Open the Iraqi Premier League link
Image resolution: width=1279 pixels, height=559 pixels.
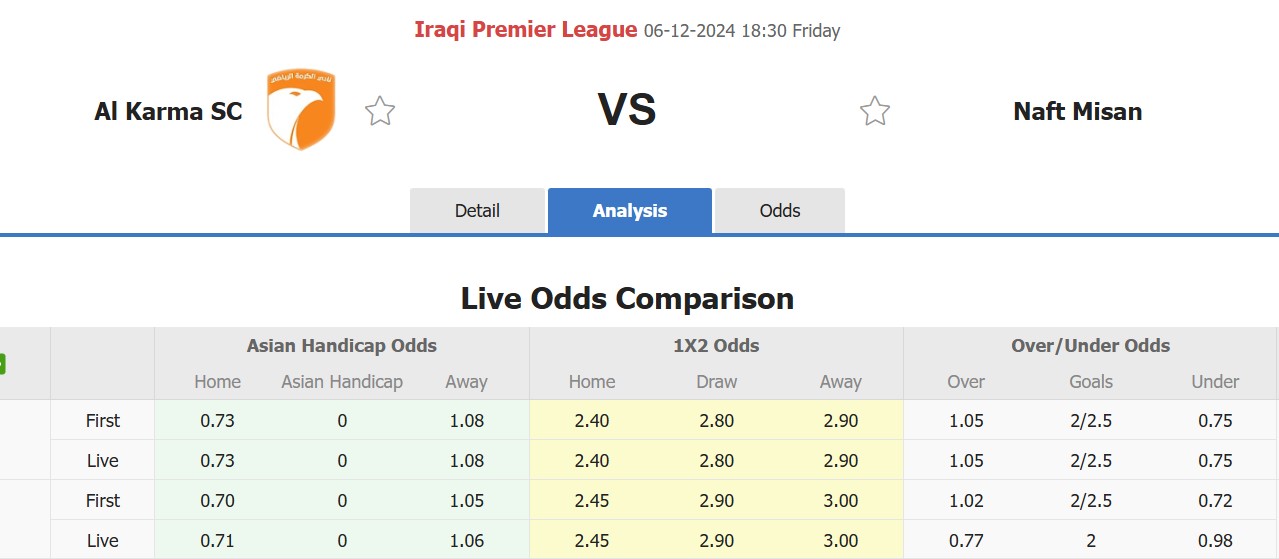(526, 30)
